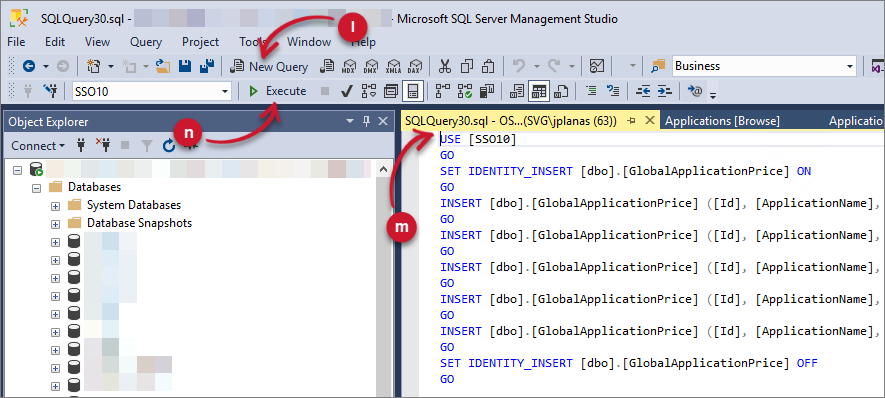Refresh the Object Explorer tree
Screen dimensions: 885x398
[169, 146]
